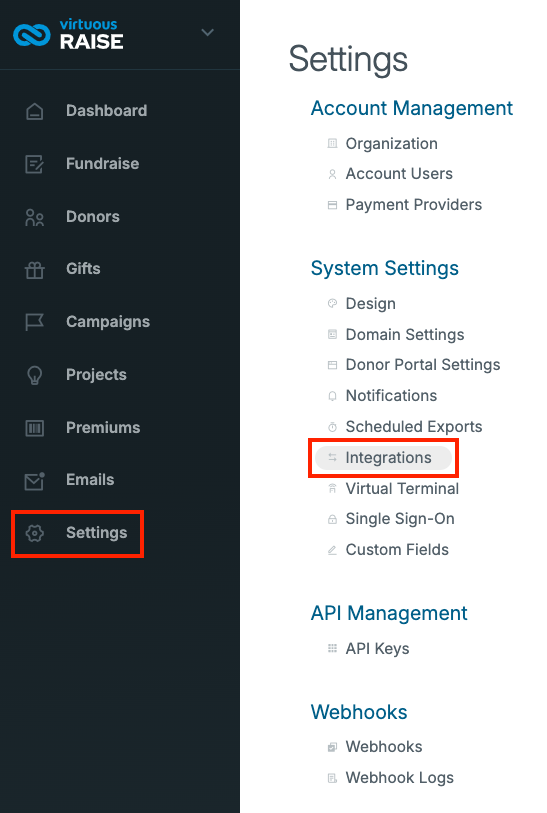
Task: Open Custom Fields
Action: [x=397, y=550]
